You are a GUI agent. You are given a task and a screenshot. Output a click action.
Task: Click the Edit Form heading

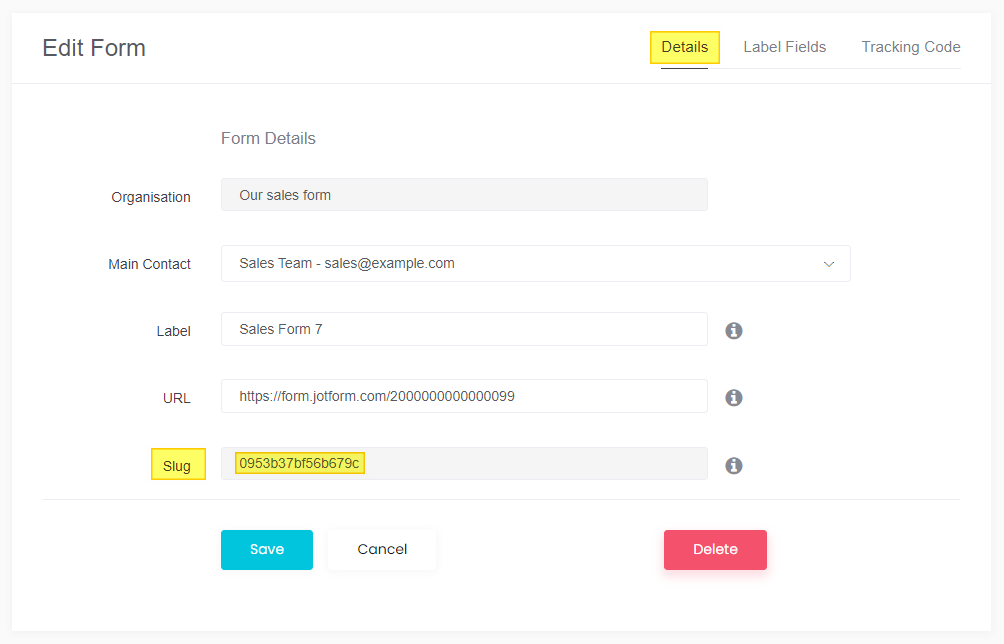(x=94, y=48)
